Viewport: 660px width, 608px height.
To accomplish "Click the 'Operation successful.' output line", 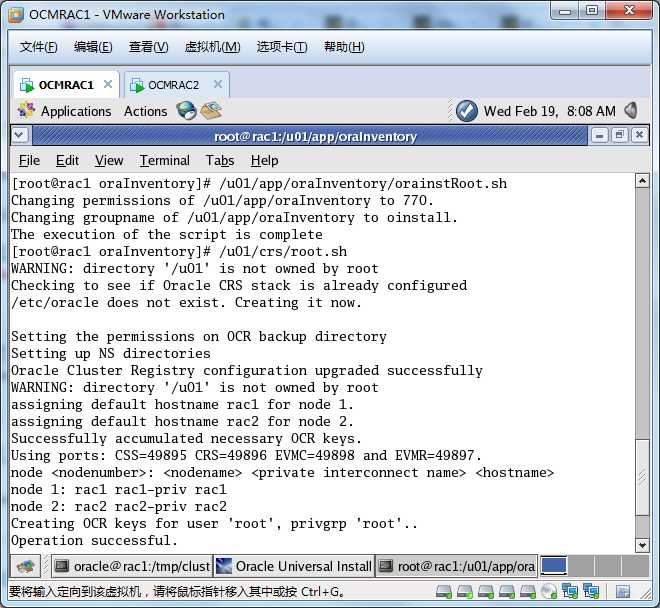I will [x=94, y=540].
